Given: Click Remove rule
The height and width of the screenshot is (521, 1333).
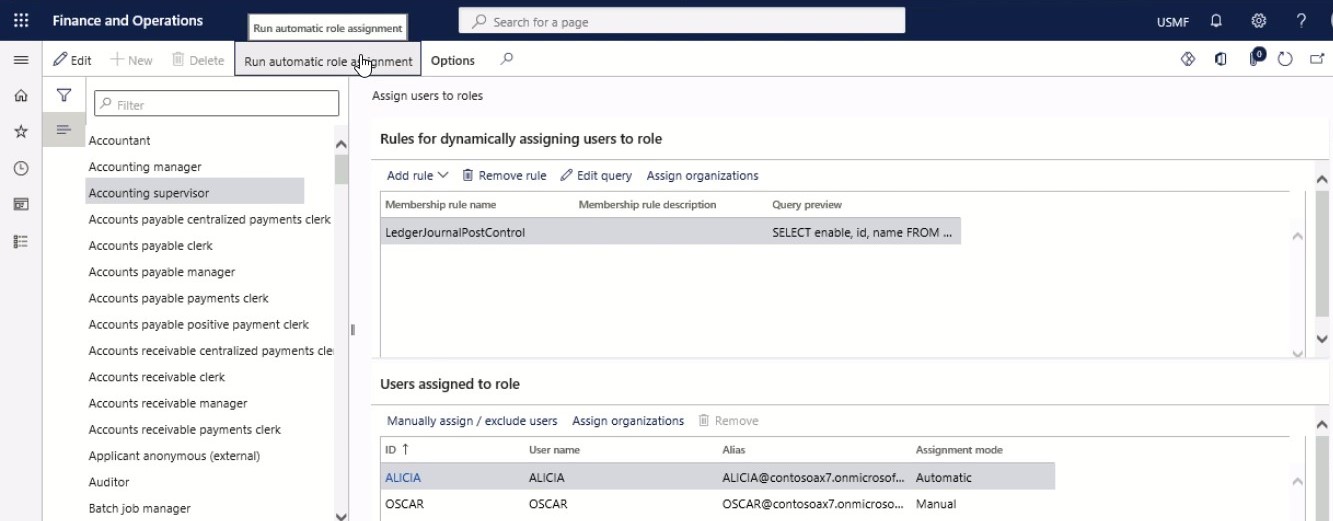Looking at the screenshot, I should pos(504,175).
